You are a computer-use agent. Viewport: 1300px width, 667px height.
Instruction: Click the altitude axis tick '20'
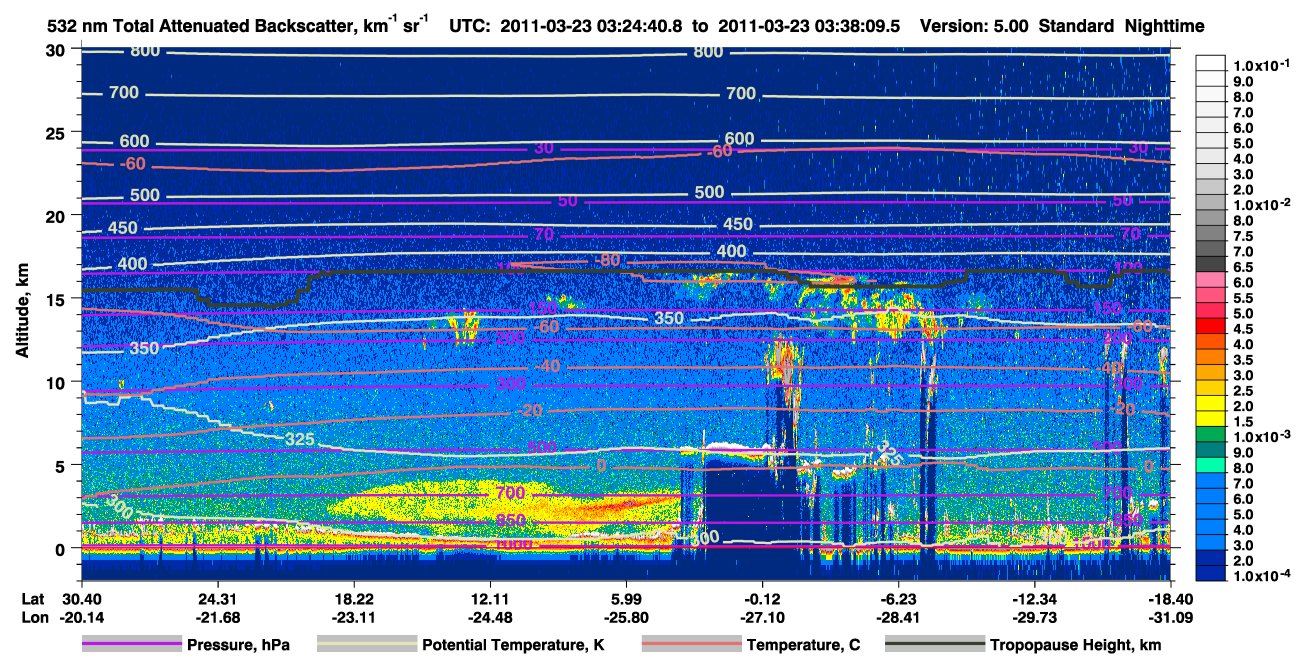[x=58, y=215]
